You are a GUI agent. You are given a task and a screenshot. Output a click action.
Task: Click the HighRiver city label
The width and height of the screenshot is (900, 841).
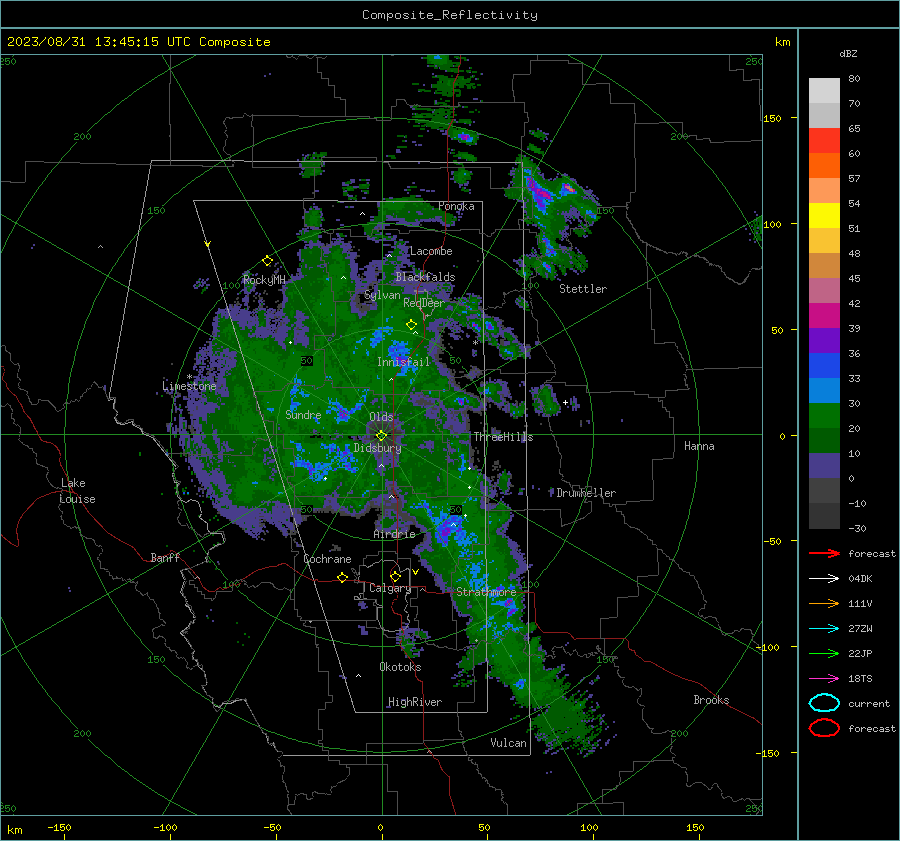tap(415, 702)
